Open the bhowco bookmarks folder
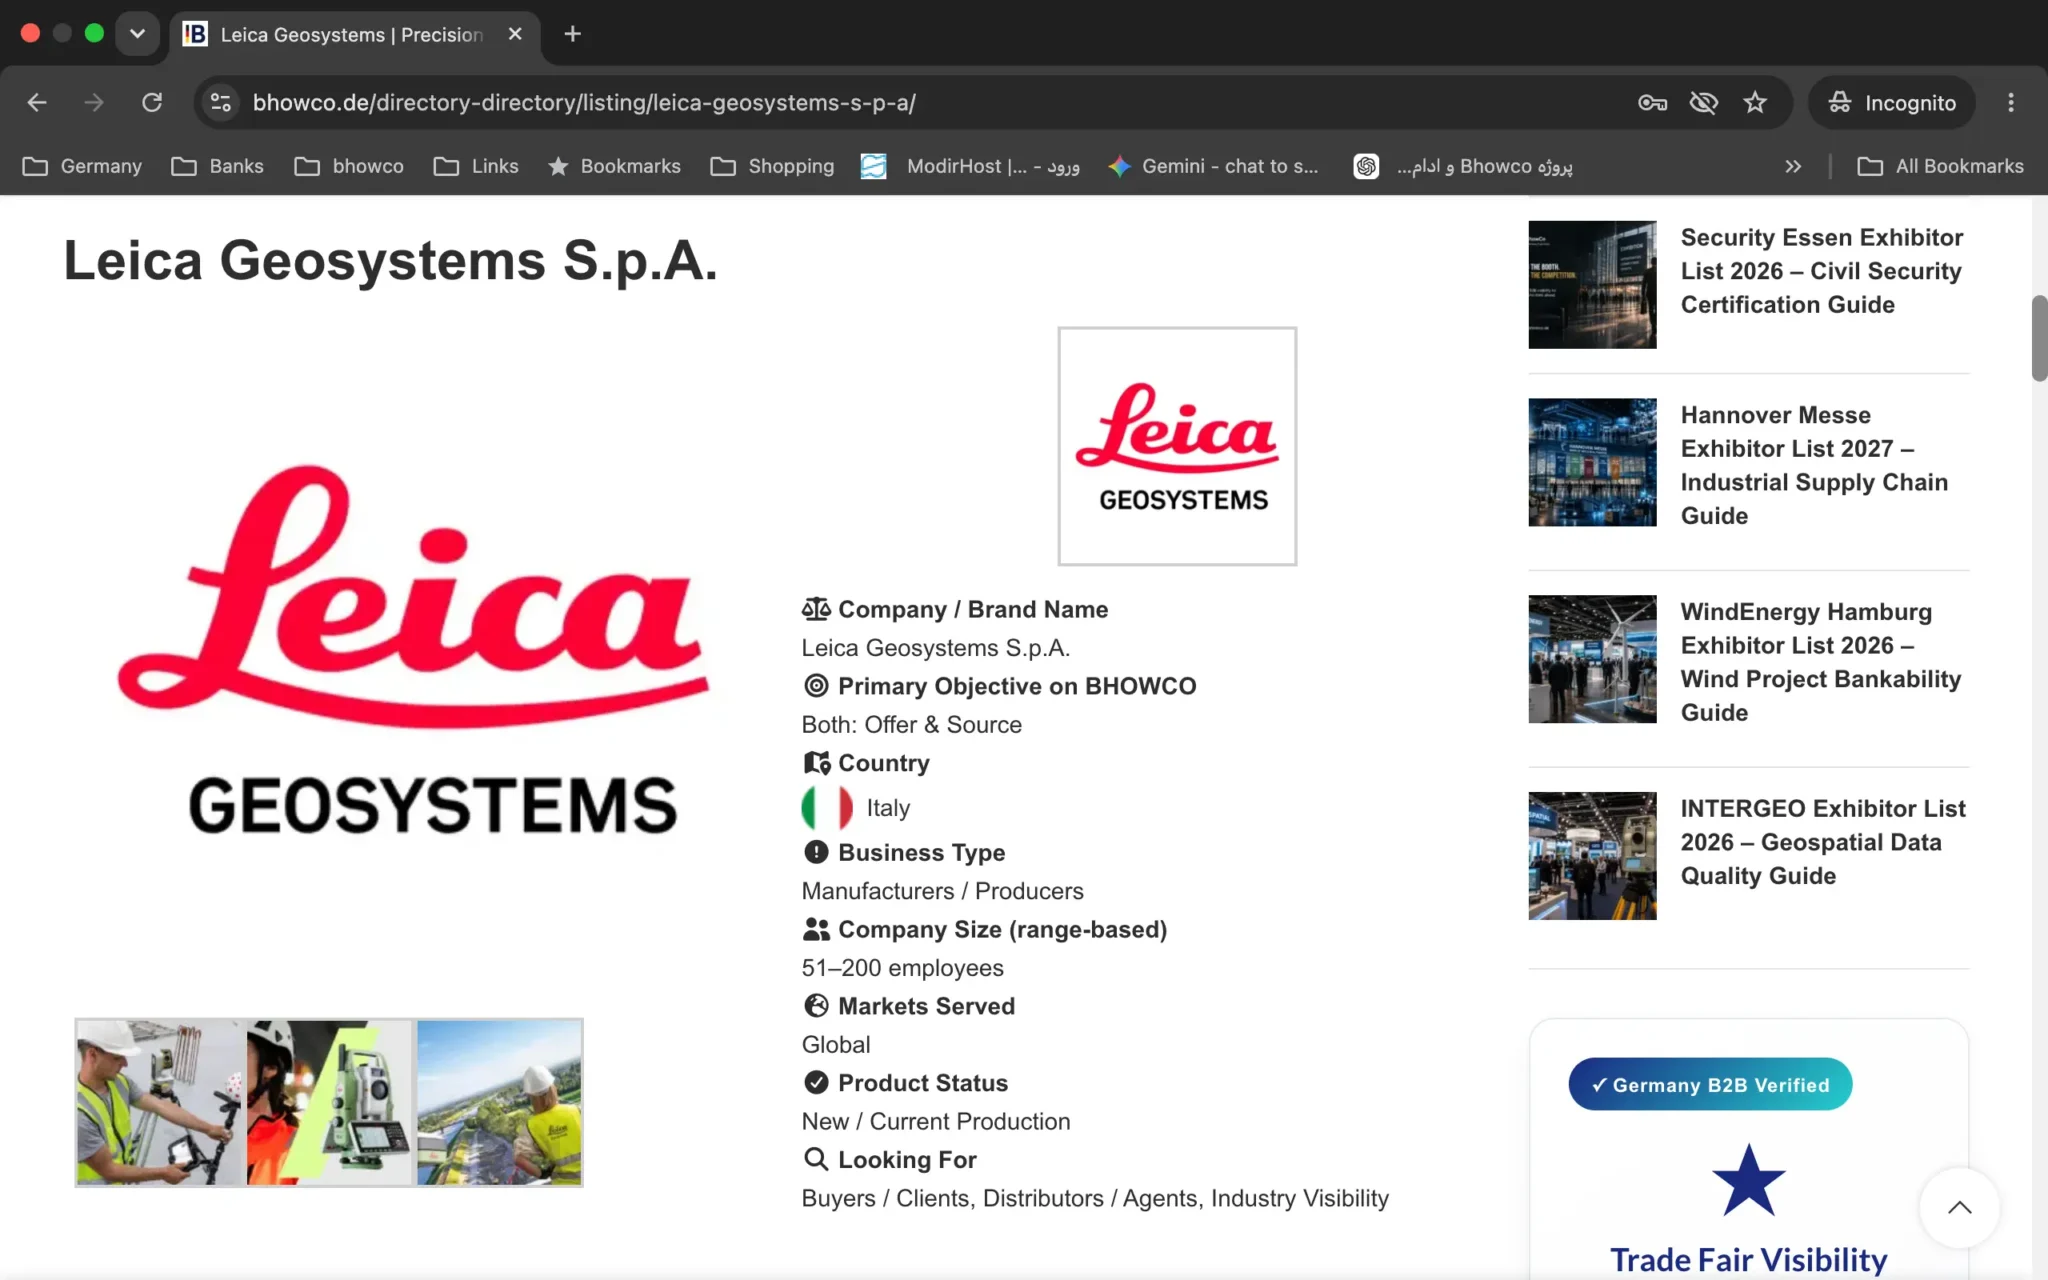 [x=349, y=166]
